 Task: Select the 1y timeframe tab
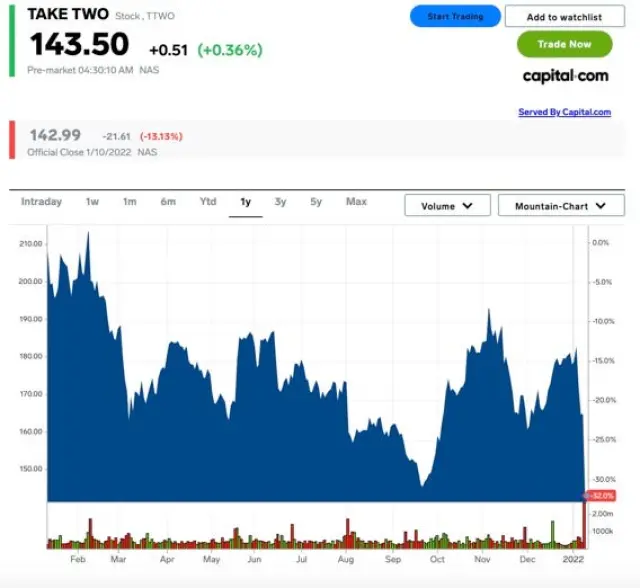click(245, 202)
